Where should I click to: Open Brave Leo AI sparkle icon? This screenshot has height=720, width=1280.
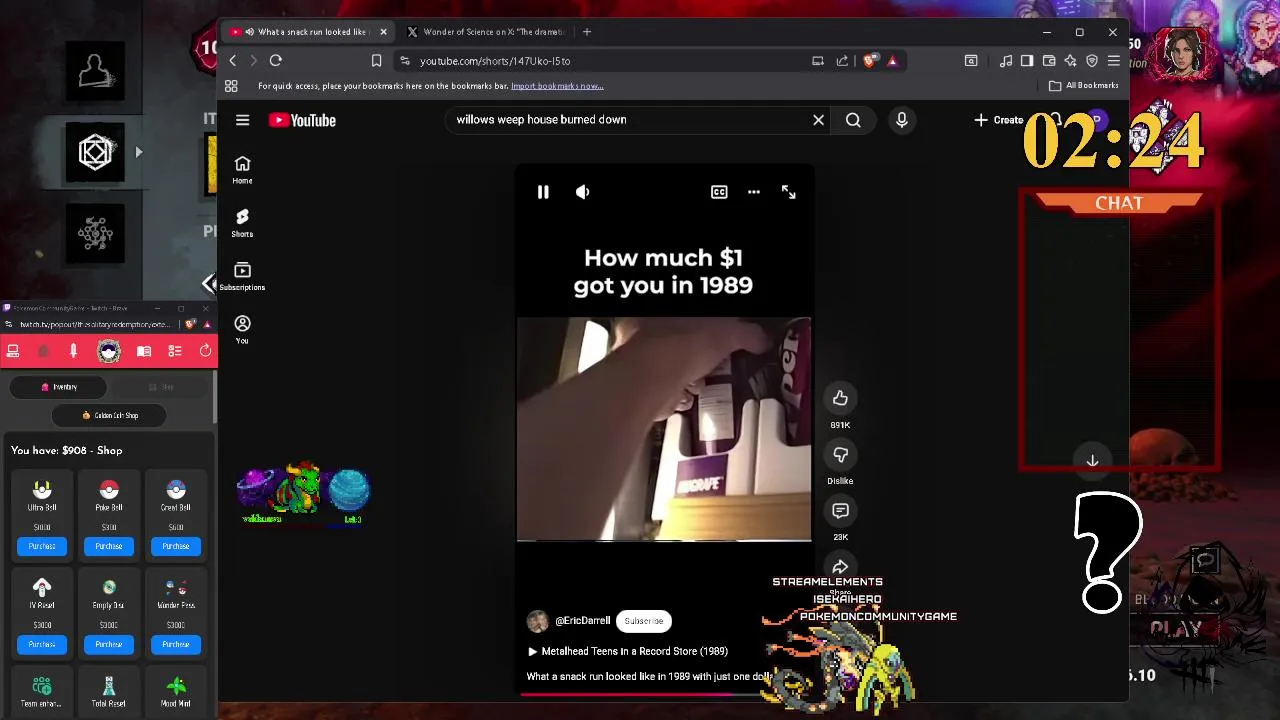(1070, 61)
